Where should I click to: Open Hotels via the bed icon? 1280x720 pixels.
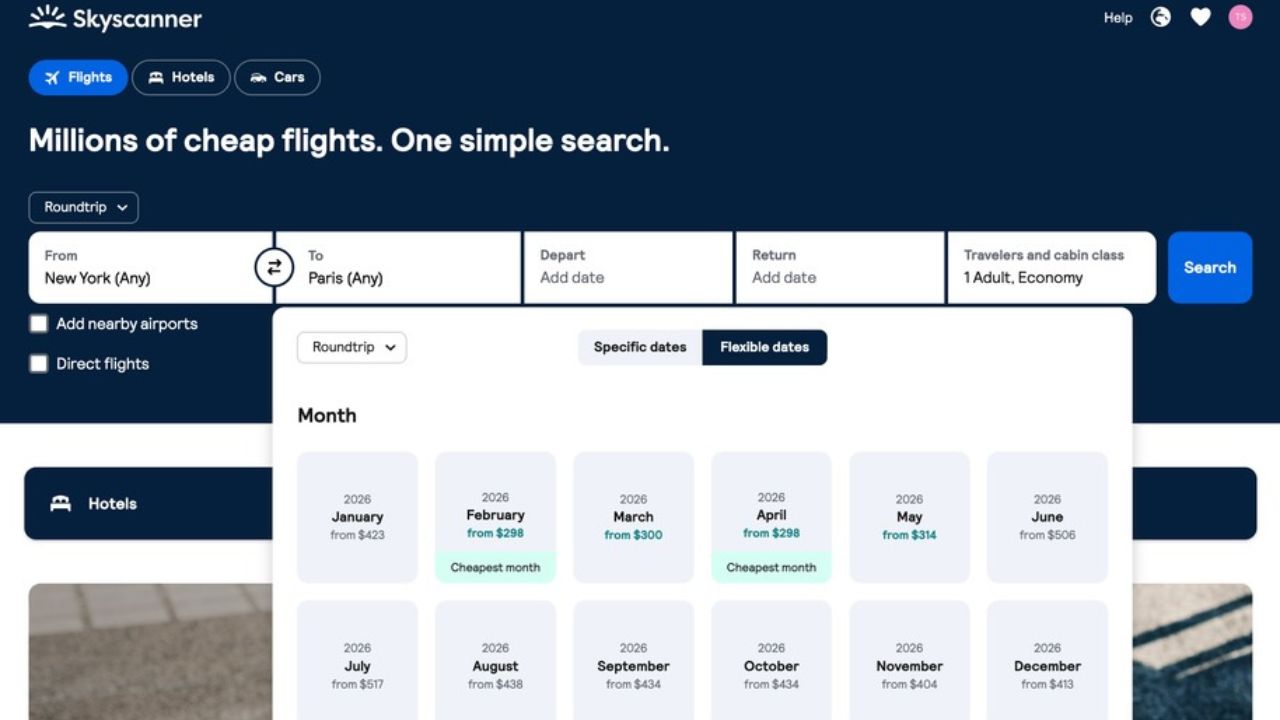tap(155, 77)
